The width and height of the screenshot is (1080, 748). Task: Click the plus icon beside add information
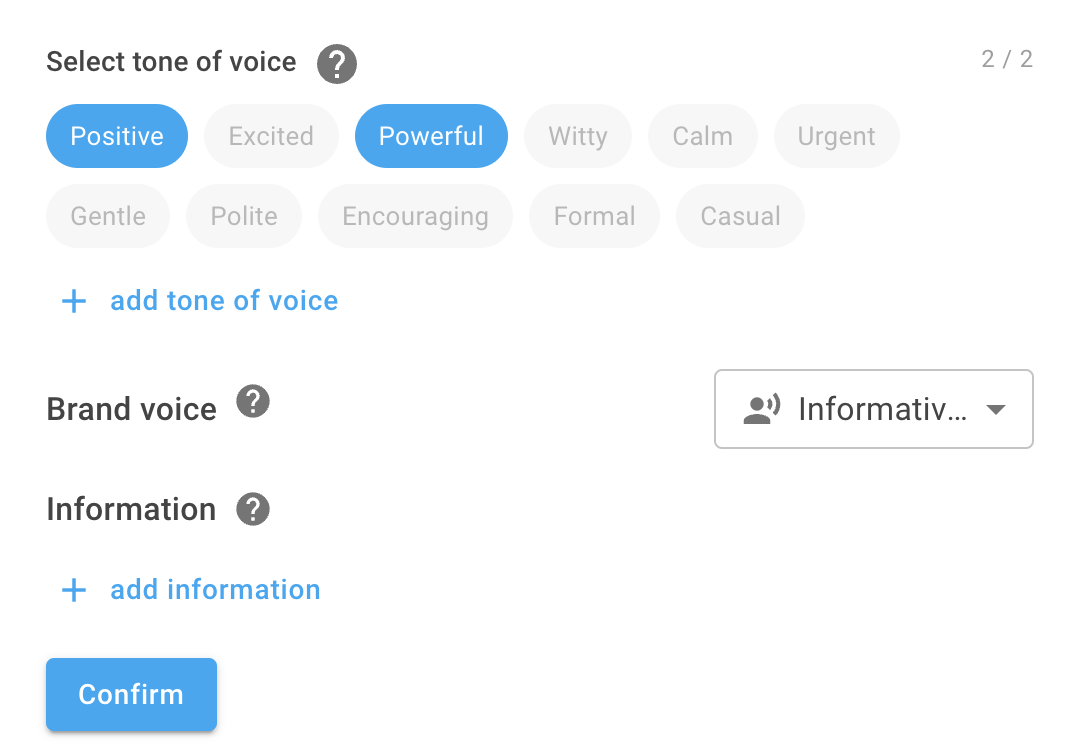(x=74, y=590)
